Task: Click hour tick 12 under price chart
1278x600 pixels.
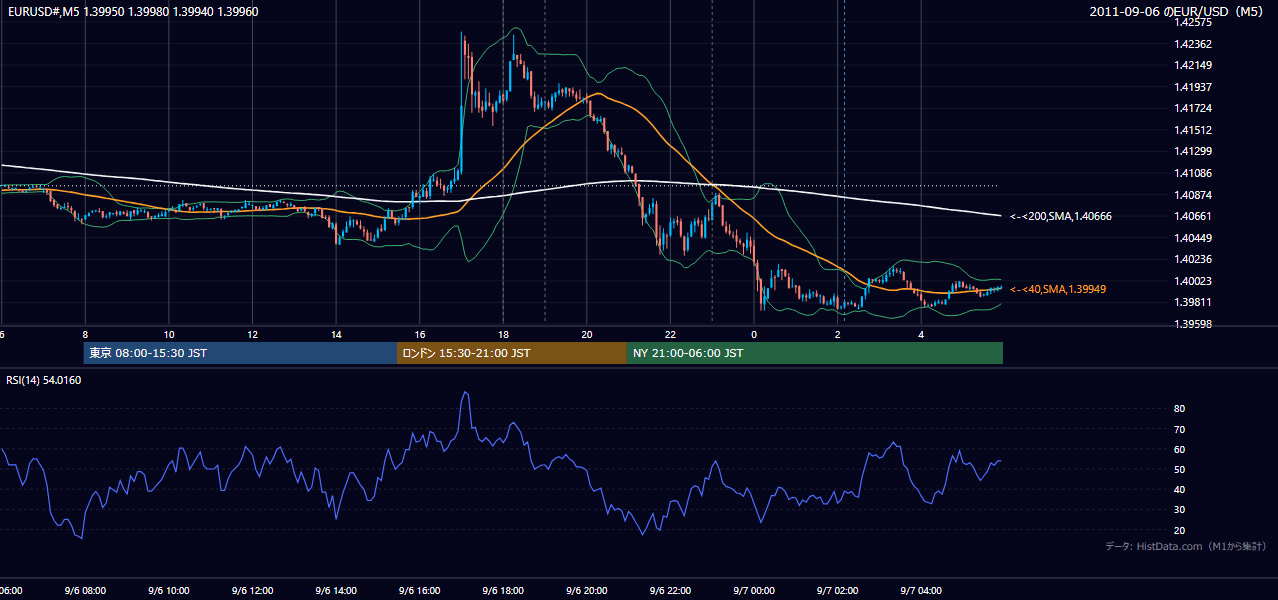Action: pyautogui.click(x=252, y=334)
